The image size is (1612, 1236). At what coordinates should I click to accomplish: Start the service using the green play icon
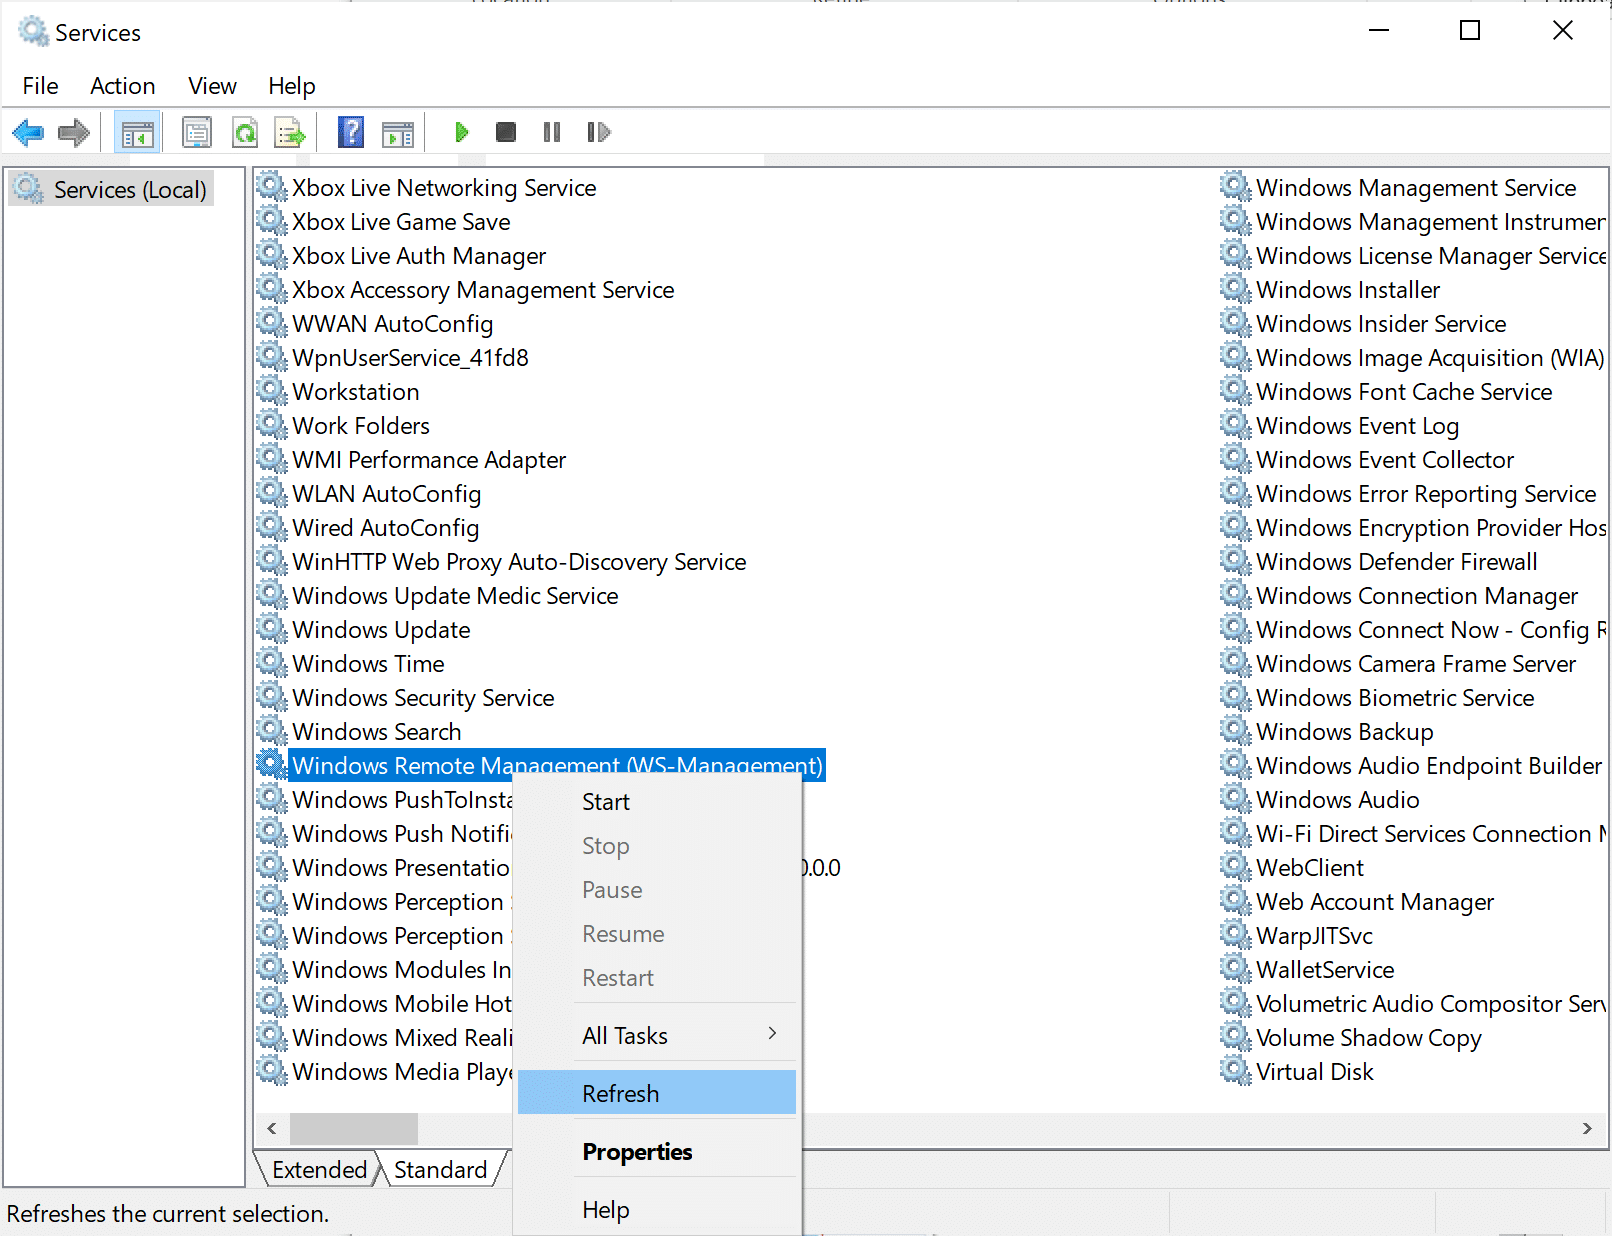(x=462, y=131)
